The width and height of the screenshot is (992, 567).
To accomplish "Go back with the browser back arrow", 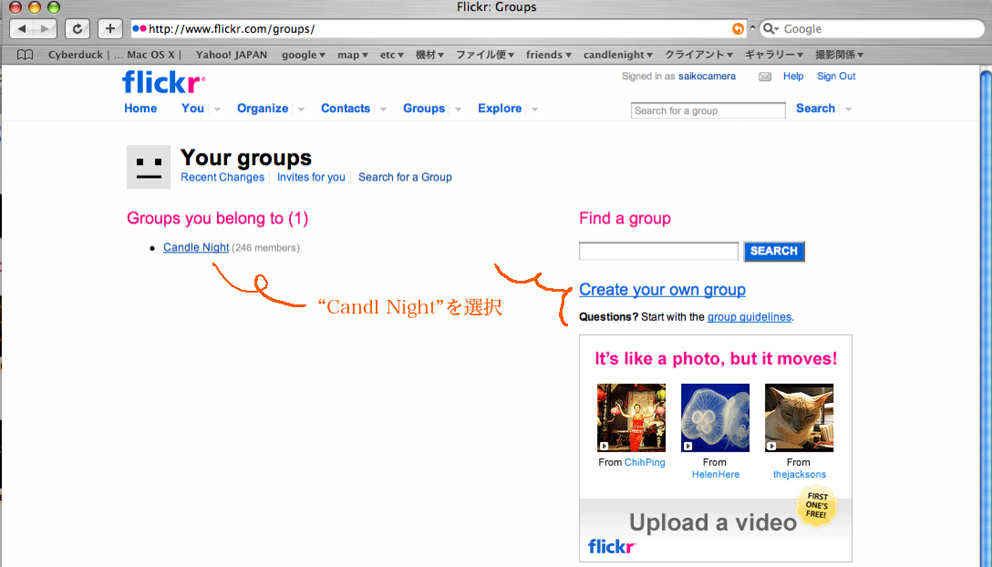I will (22, 28).
